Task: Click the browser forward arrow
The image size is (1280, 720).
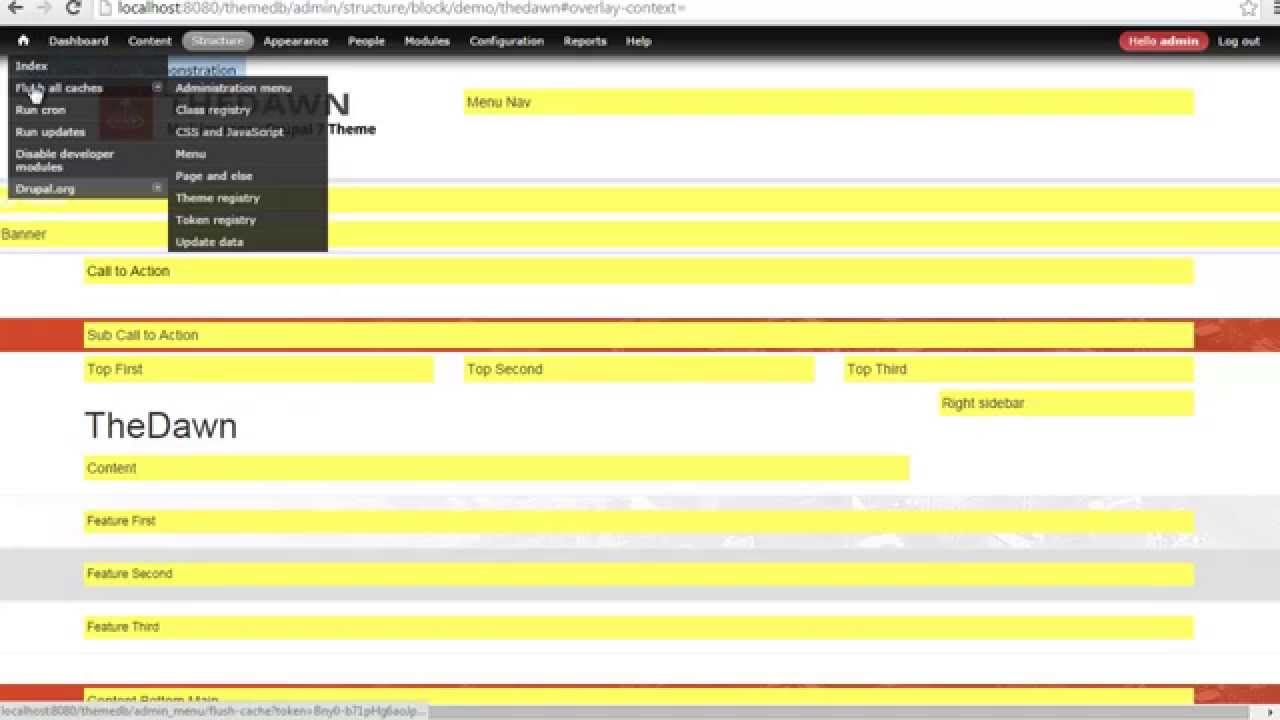Action: point(43,8)
